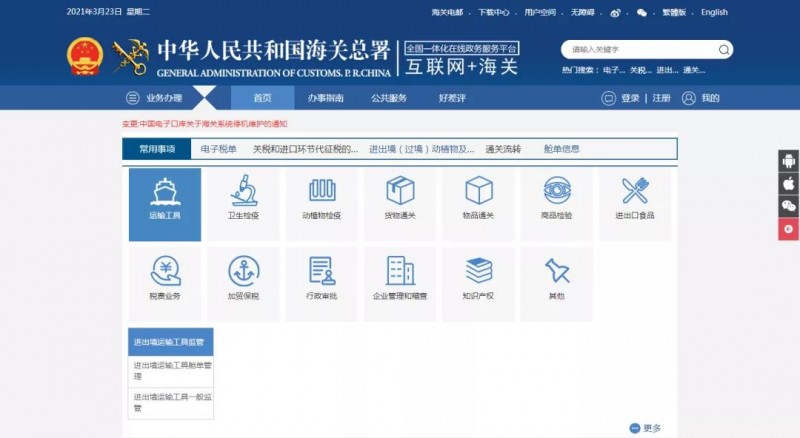Switch to the 舱单信息 tab
Viewport: 800px width, 438px height.
(x=561, y=149)
